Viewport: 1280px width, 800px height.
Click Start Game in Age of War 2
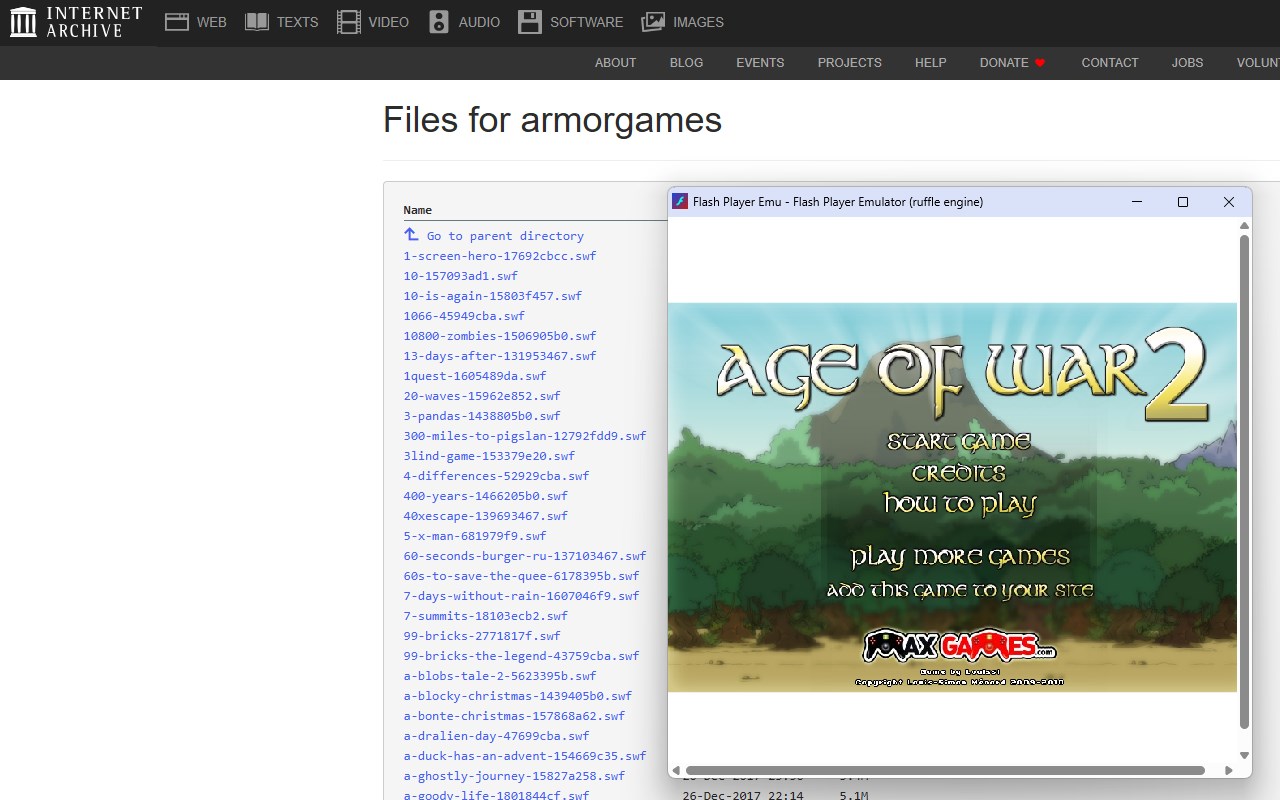(959, 442)
